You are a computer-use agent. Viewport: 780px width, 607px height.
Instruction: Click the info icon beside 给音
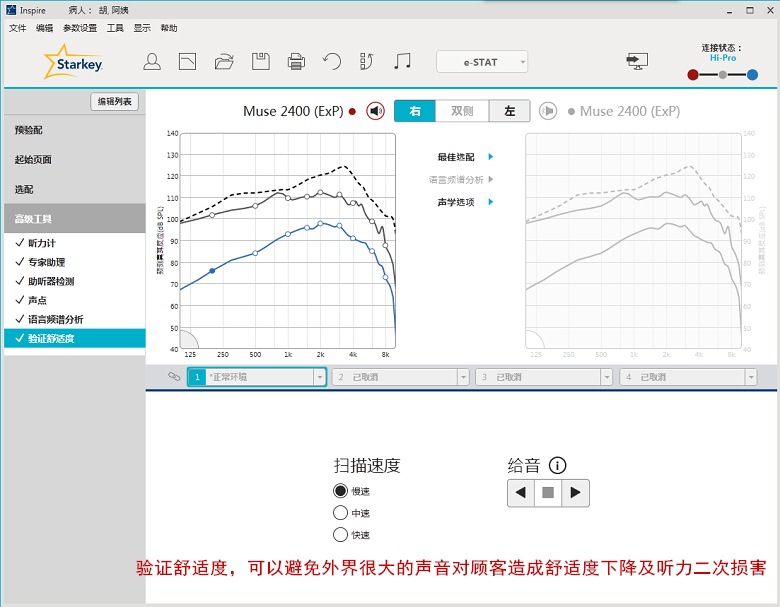pos(558,465)
